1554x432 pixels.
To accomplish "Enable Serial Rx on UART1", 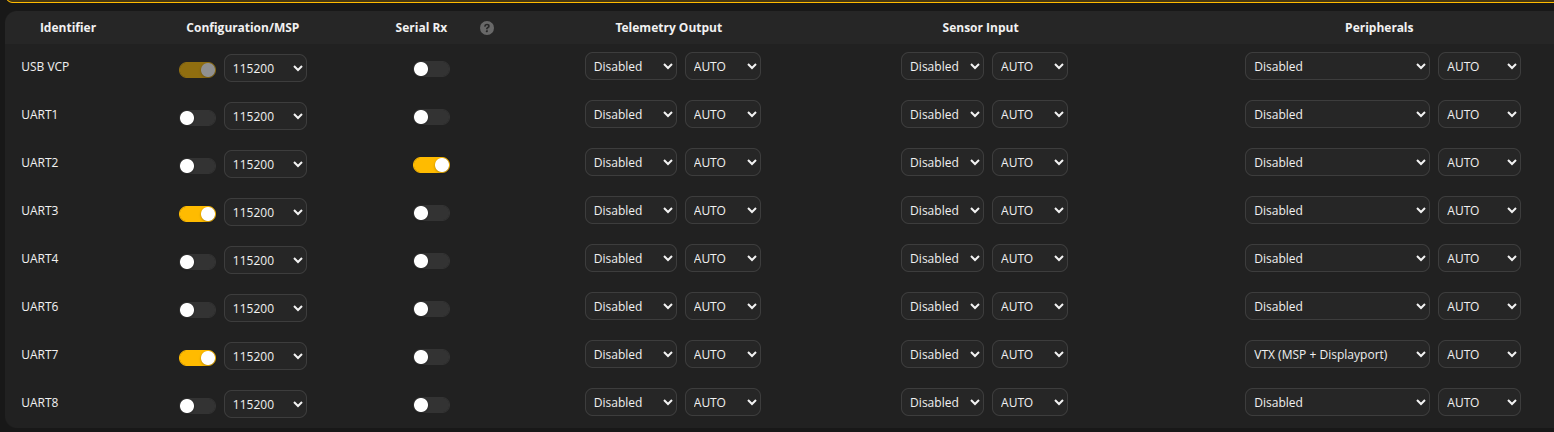I will click(x=431, y=118).
